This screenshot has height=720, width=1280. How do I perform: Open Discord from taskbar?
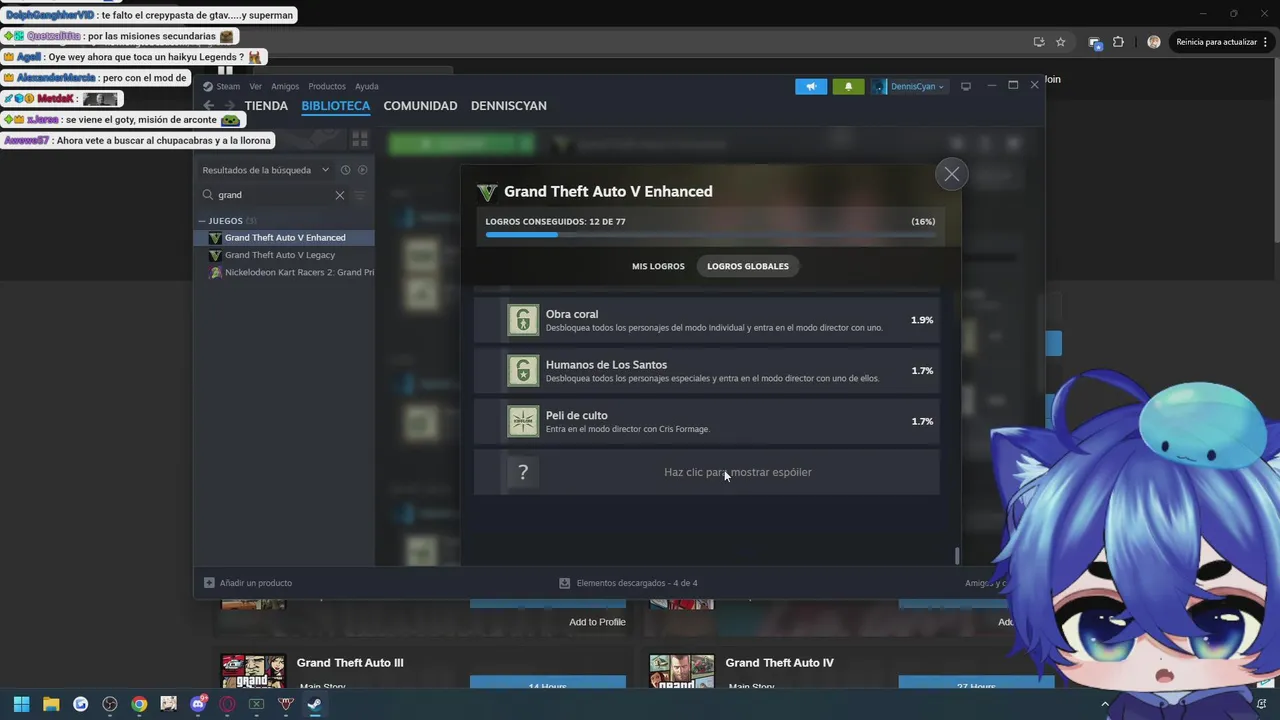[198, 704]
